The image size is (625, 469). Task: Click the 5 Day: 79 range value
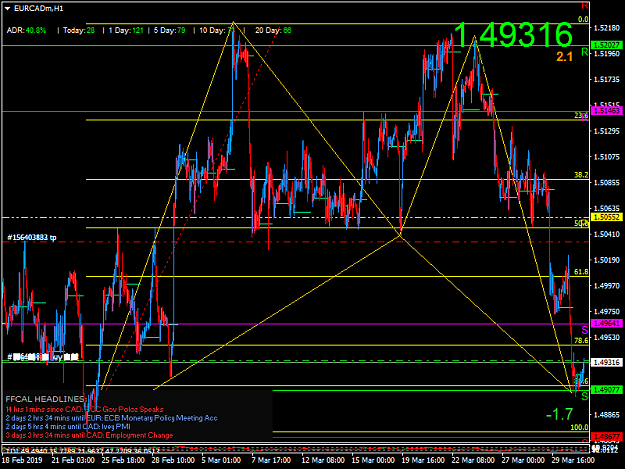pos(169,30)
